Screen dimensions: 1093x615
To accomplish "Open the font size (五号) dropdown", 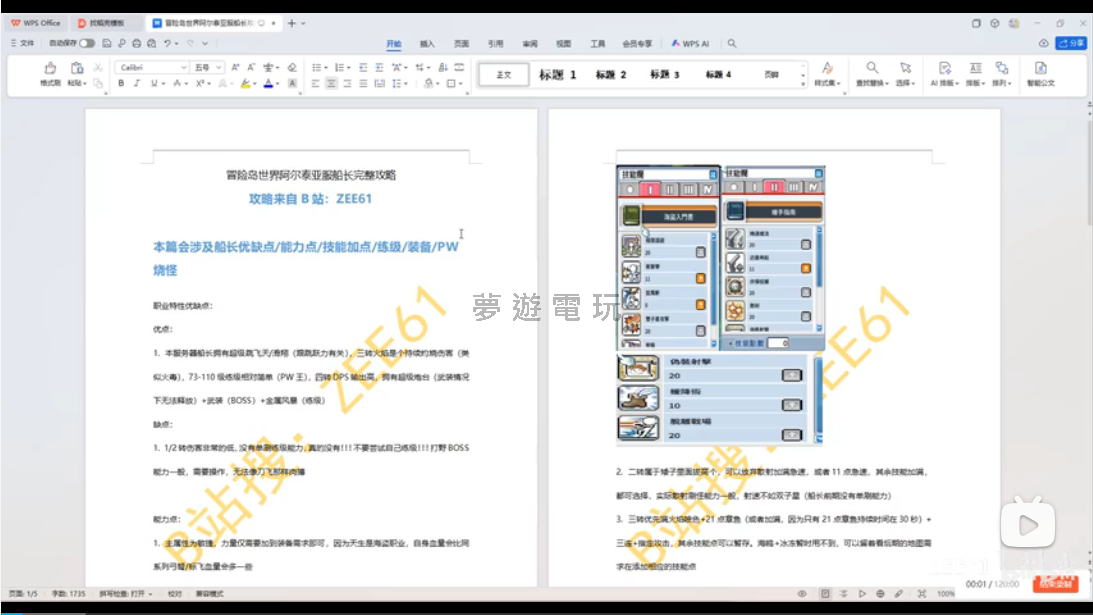I will pos(218,67).
